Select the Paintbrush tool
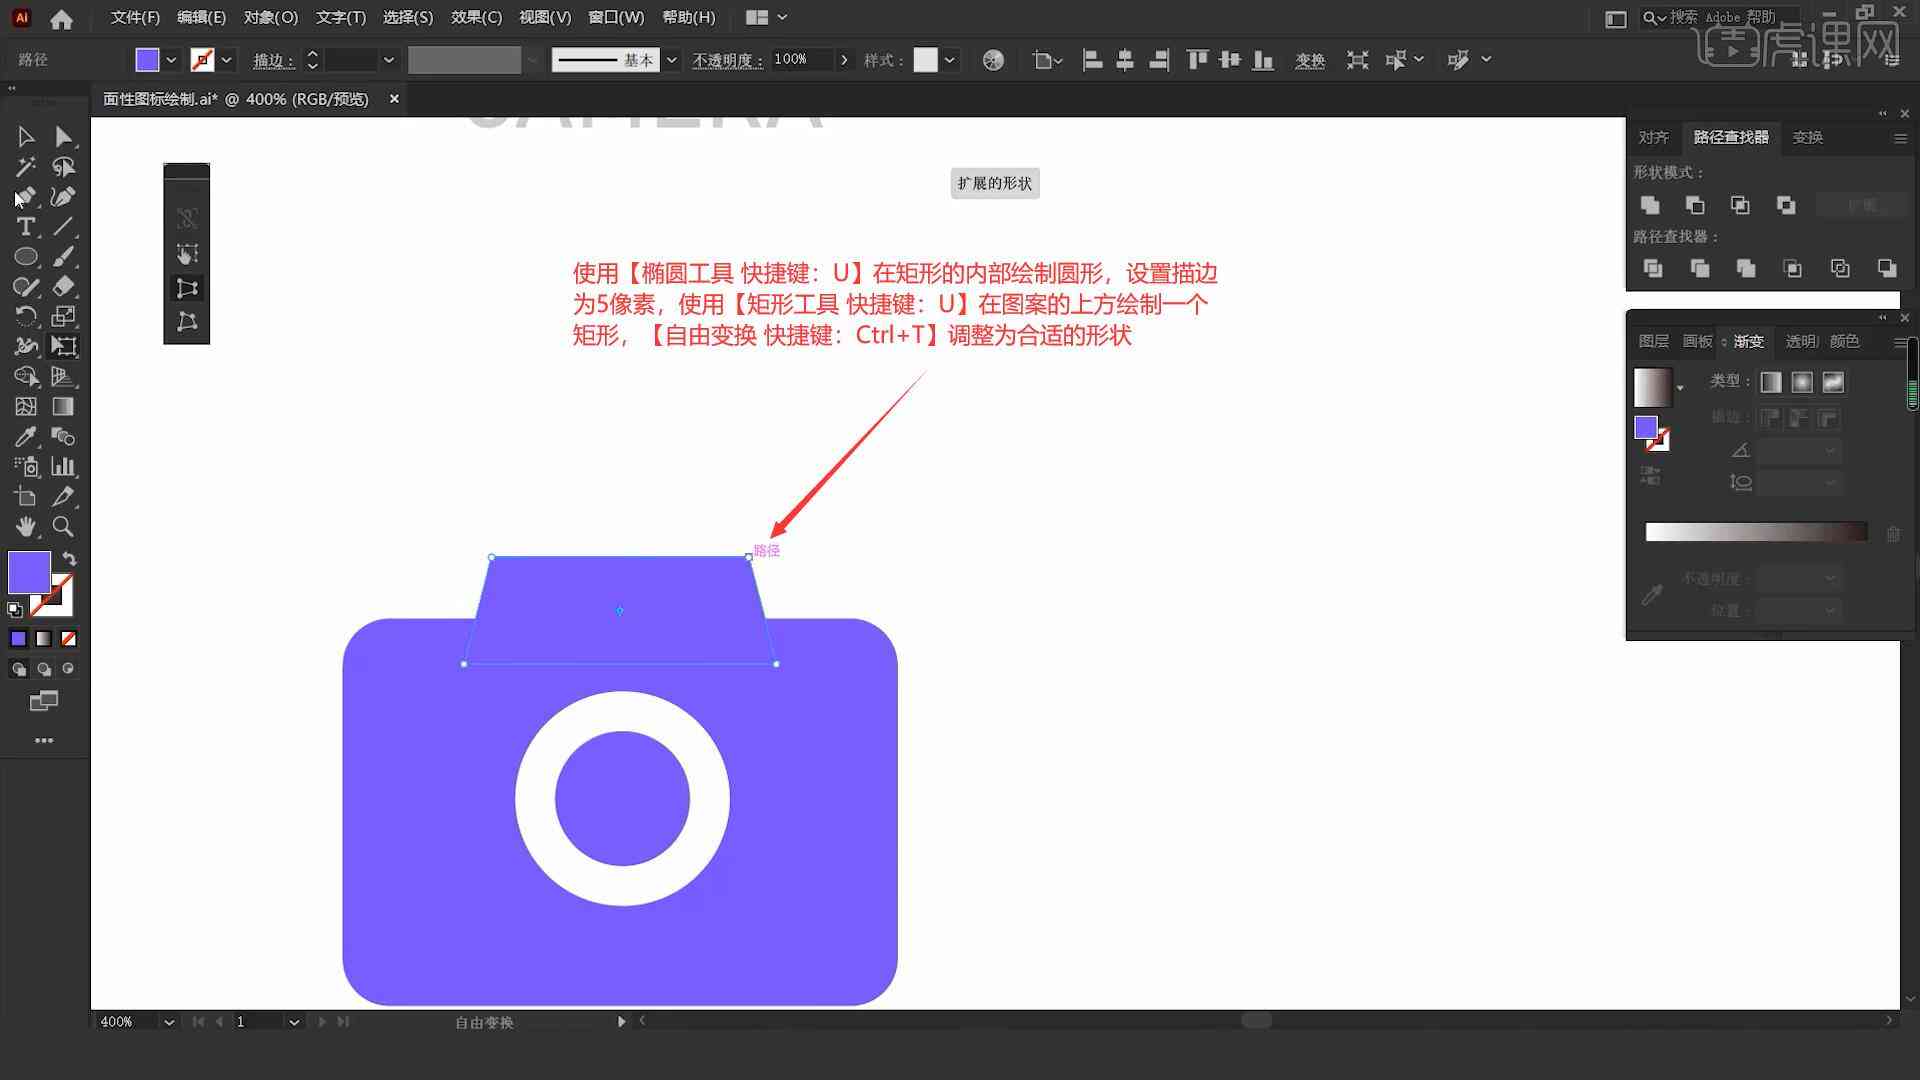 click(63, 256)
